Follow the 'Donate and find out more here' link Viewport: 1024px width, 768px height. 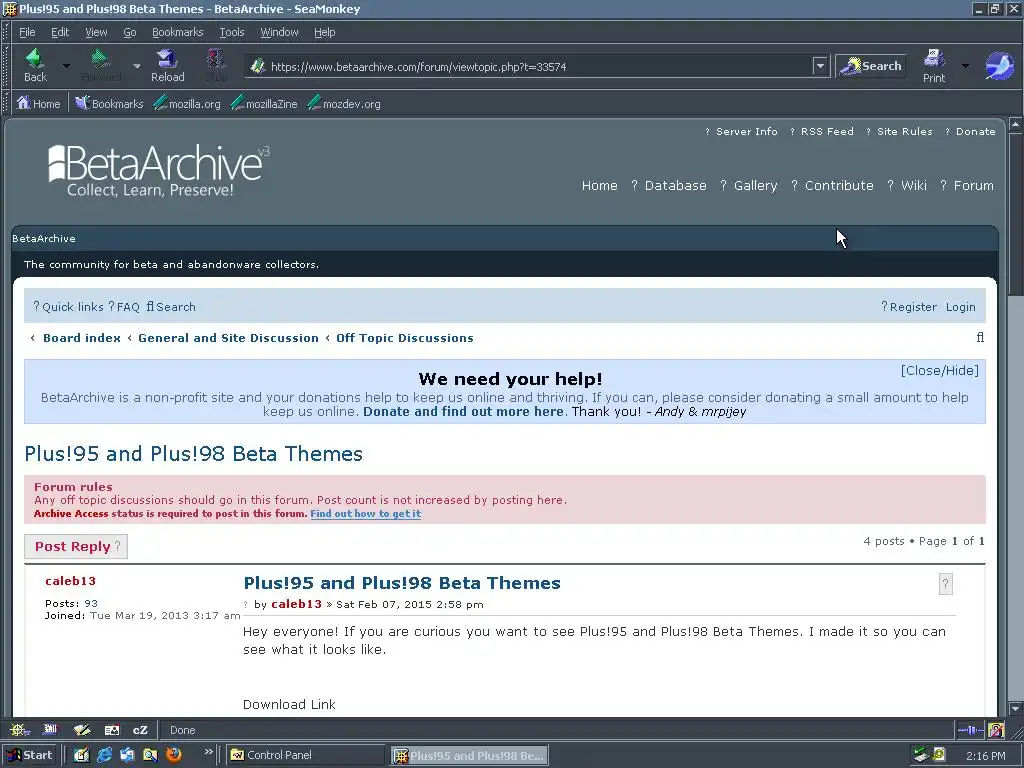[x=463, y=411]
